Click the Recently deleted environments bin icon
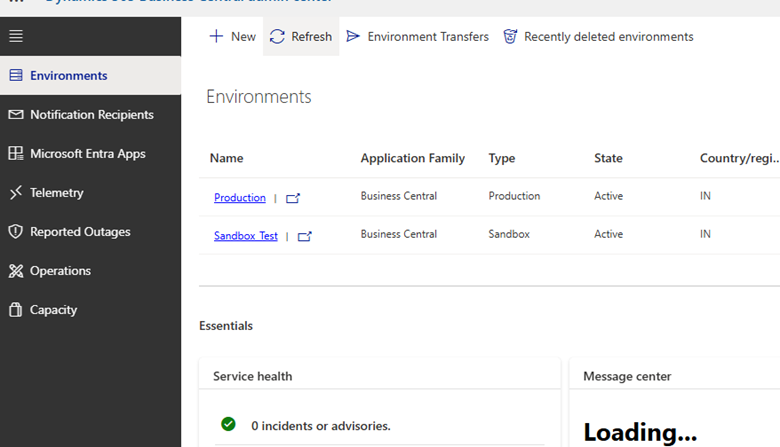Image resolution: width=780 pixels, height=447 pixels. click(x=510, y=36)
